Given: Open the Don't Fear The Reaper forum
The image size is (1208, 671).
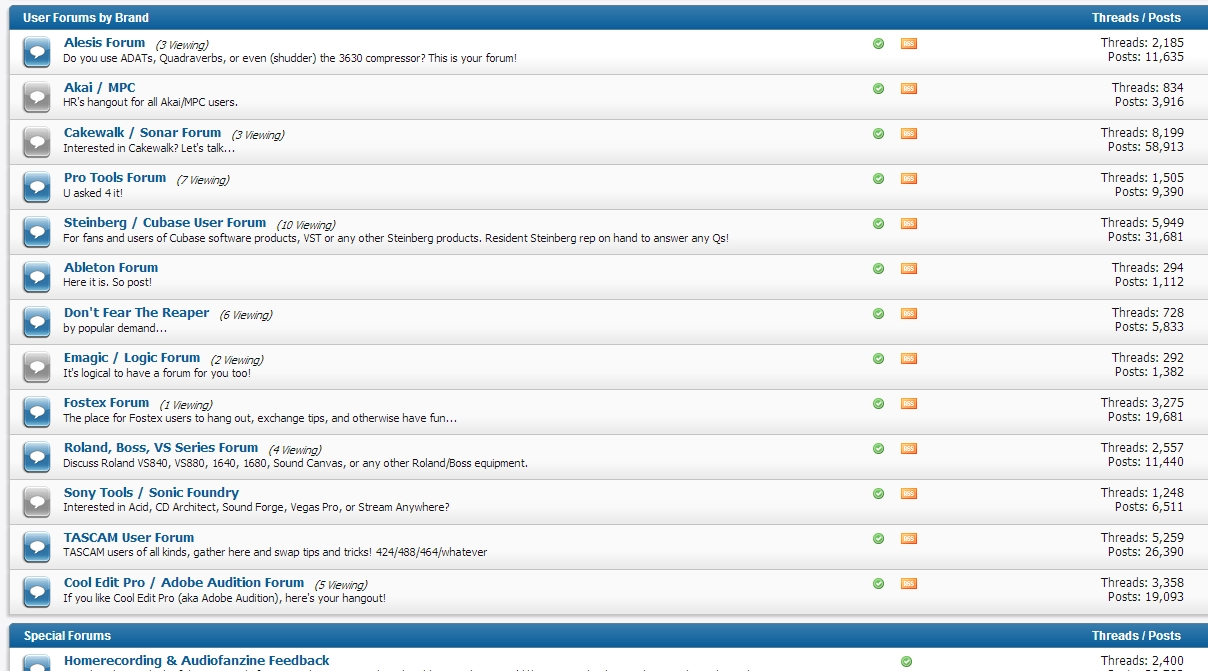Looking at the screenshot, I should click(137, 313).
